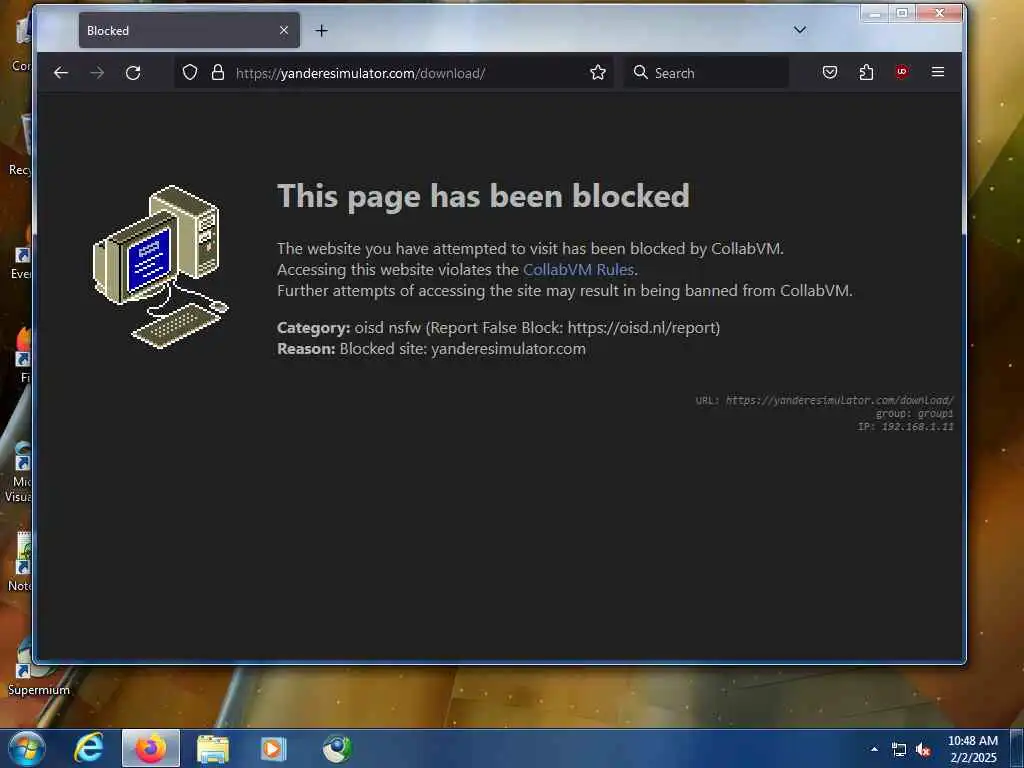Maximize the Firefox window
Image resolution: width=1024 pixels, height=768 pixels.
pos(902,13)
